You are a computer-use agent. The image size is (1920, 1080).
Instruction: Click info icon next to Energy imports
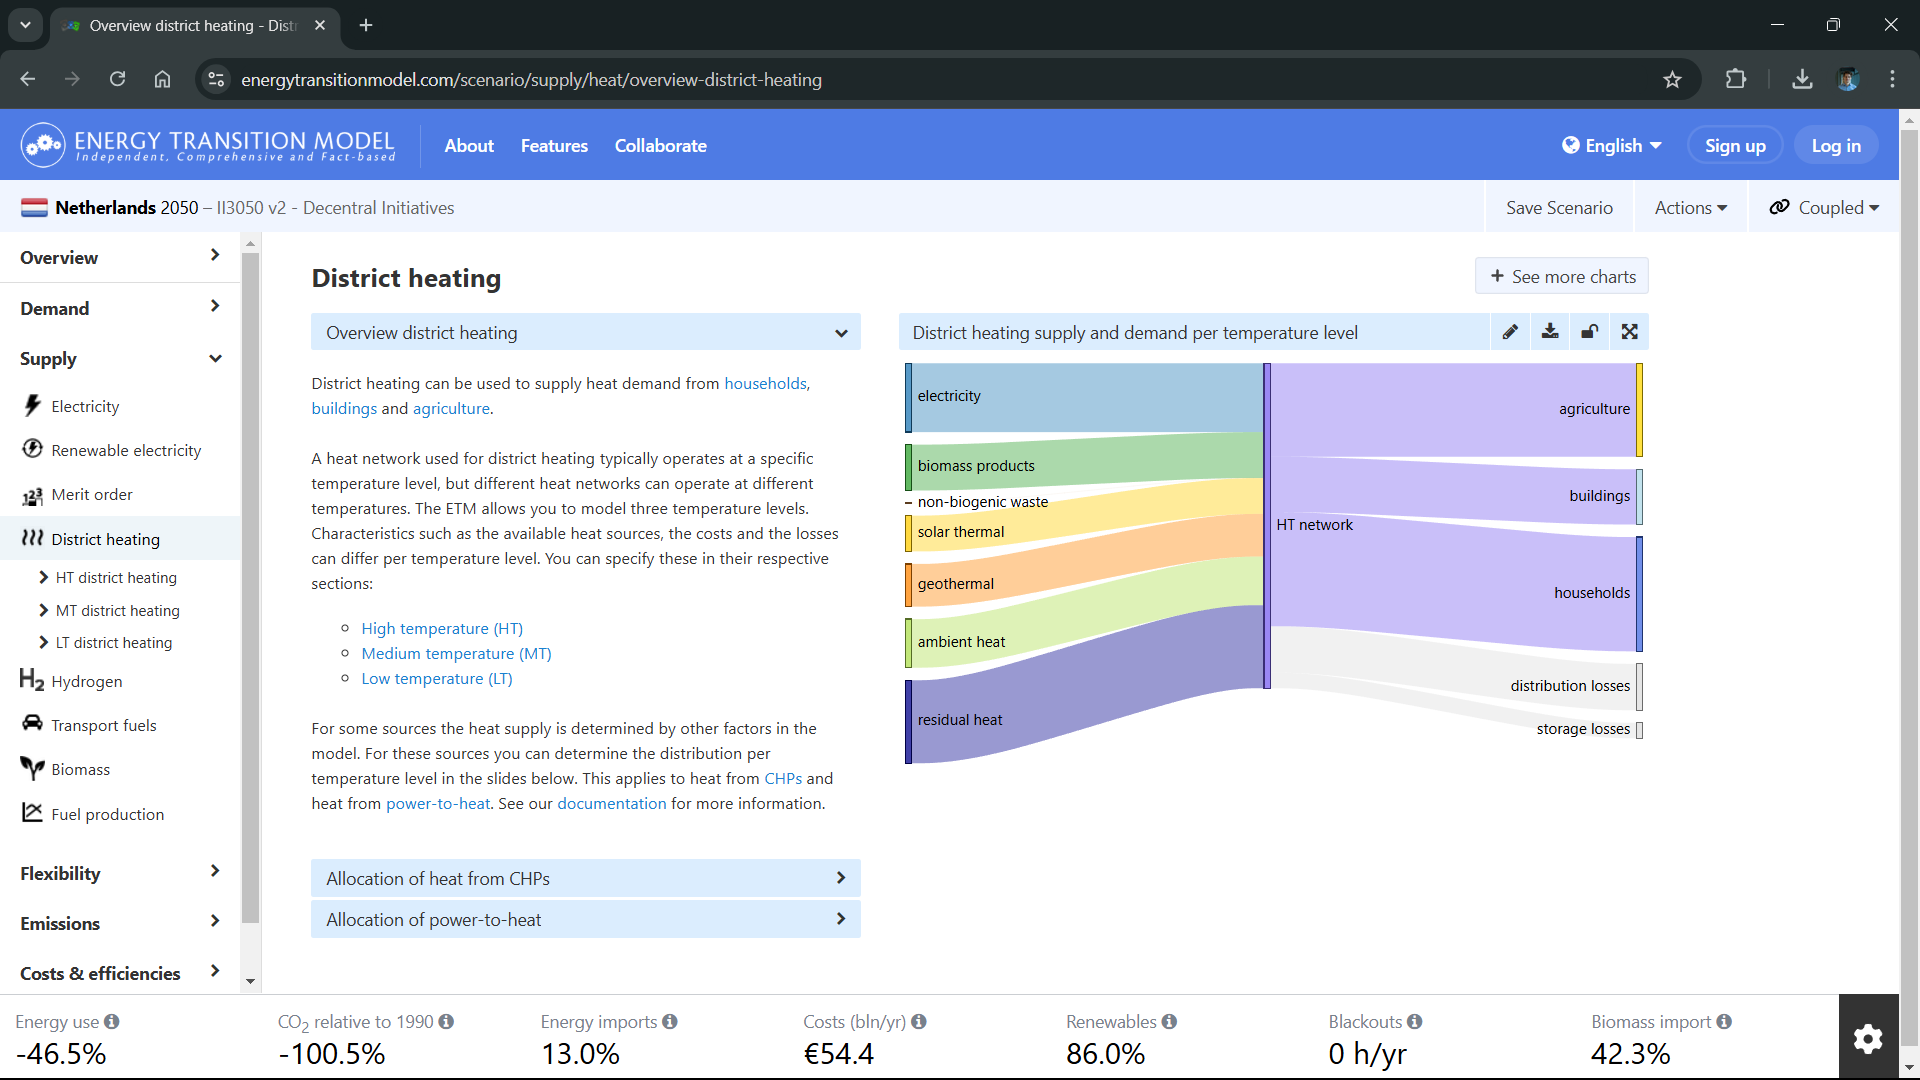[x=670, y=1022]
